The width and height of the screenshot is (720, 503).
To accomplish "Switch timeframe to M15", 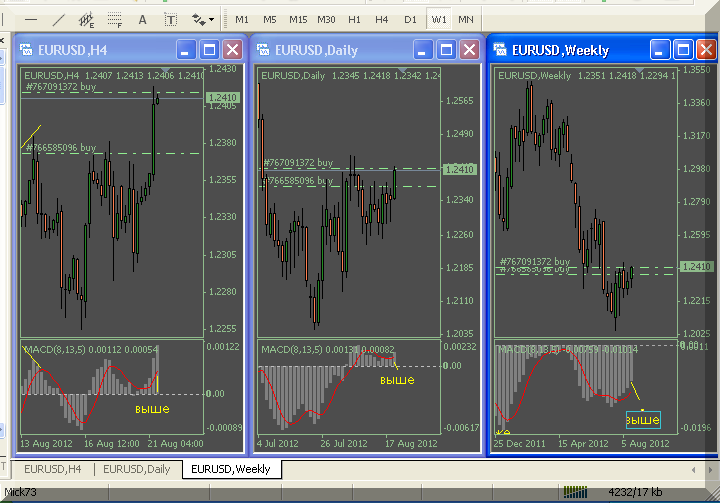I will click(297, 19).
